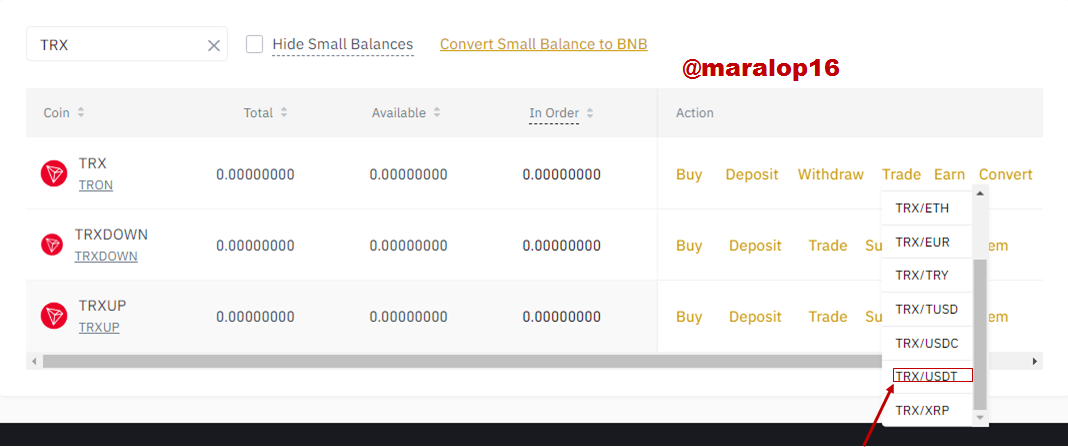The width and height of the screenshot is (1068, 447).
Task: Click TRXUP In Order value 0.00000000
Action: tap(562, 317)
